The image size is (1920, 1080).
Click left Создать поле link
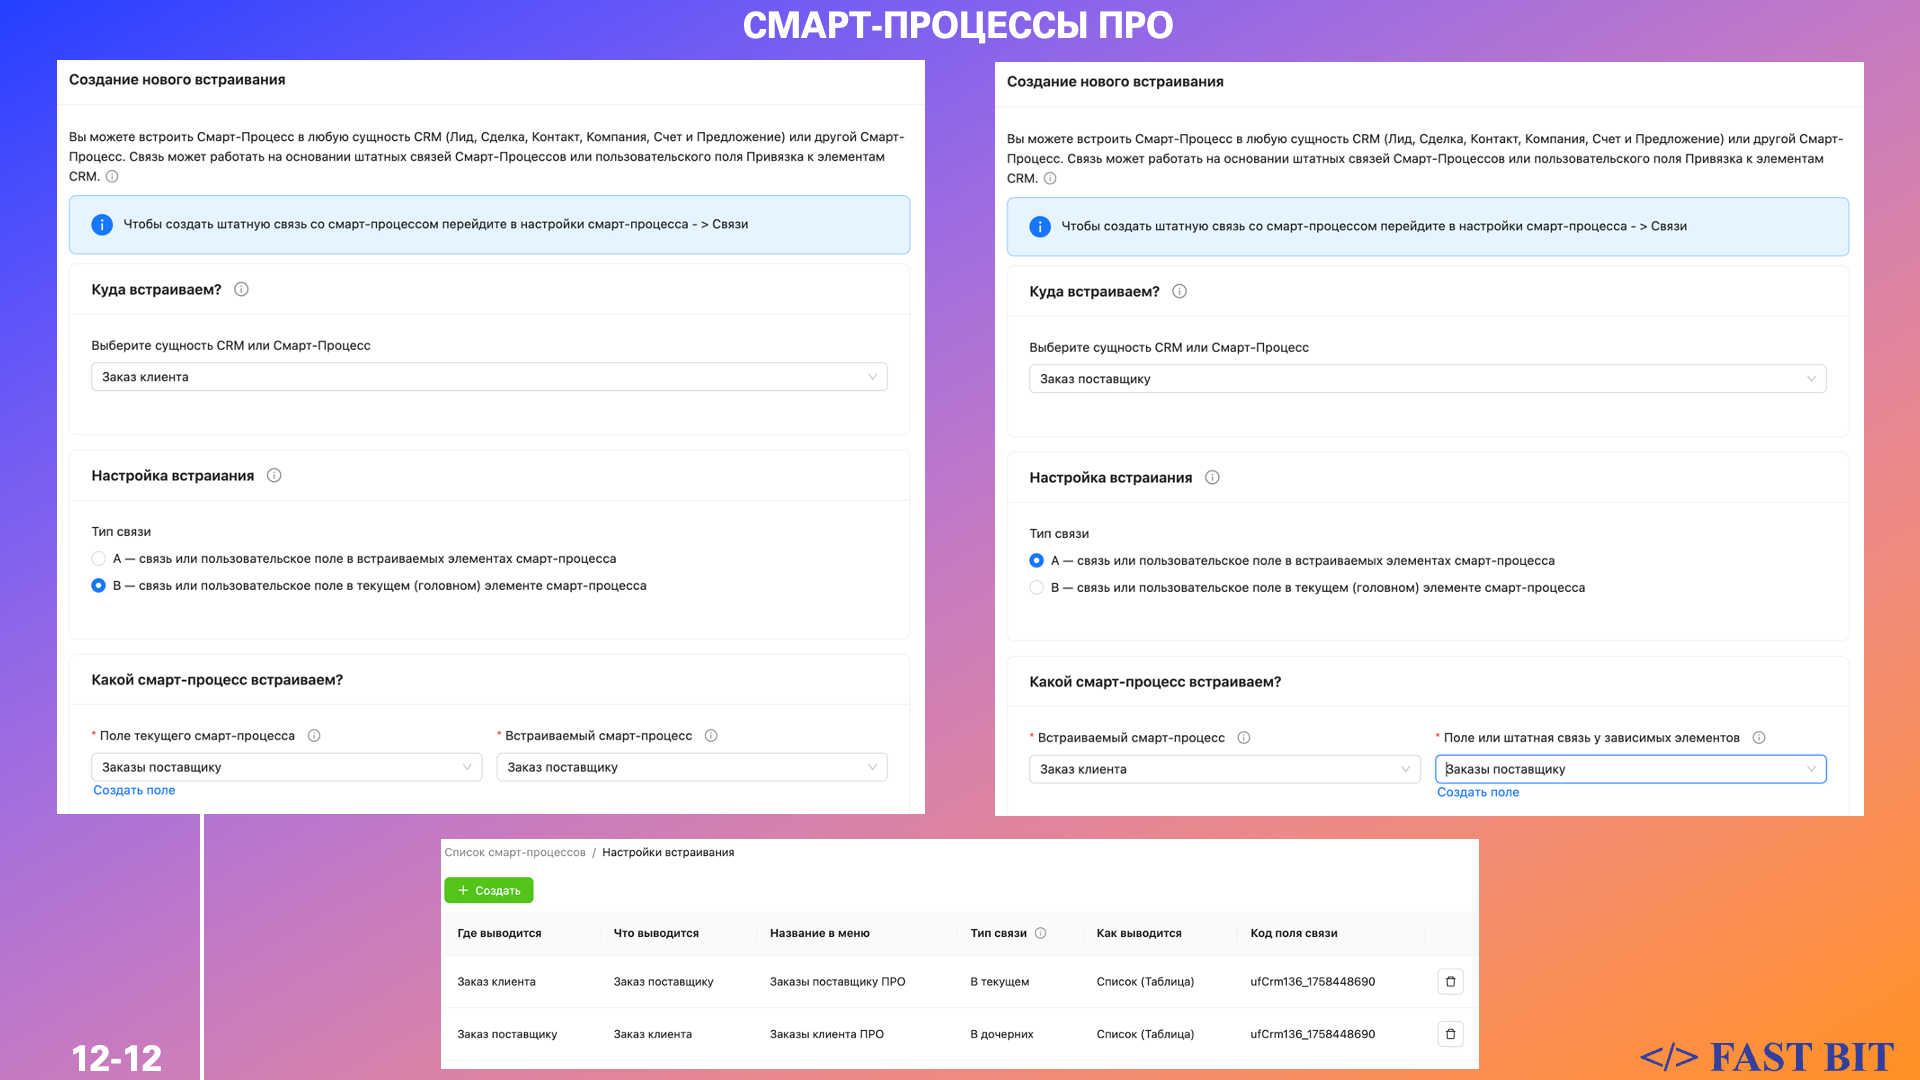[134, 791]
